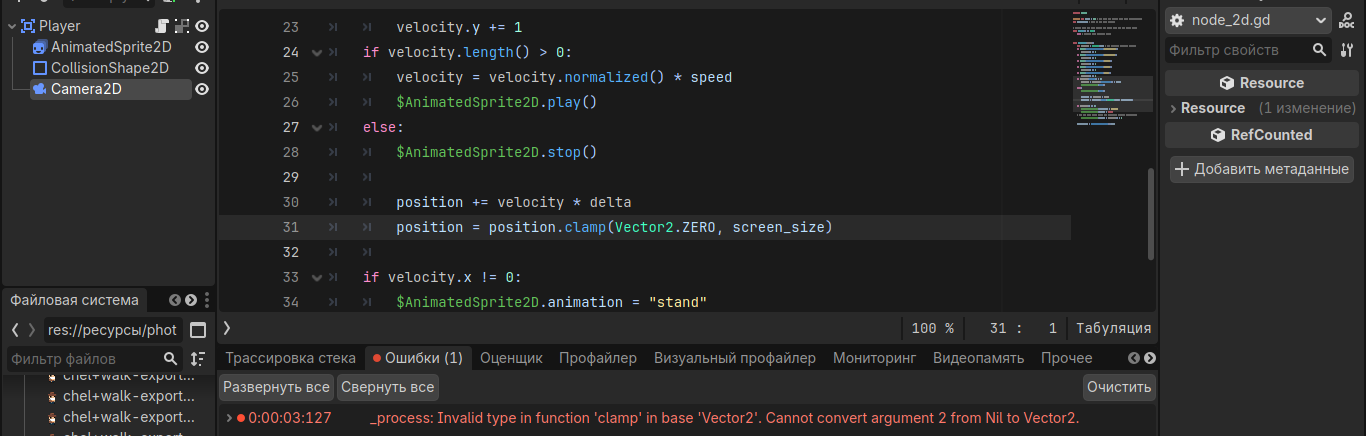This screenshot has width=1366, height=436.
Task: Toggle visibility of AnimatedSprite2D node
Action: (202, 47)
